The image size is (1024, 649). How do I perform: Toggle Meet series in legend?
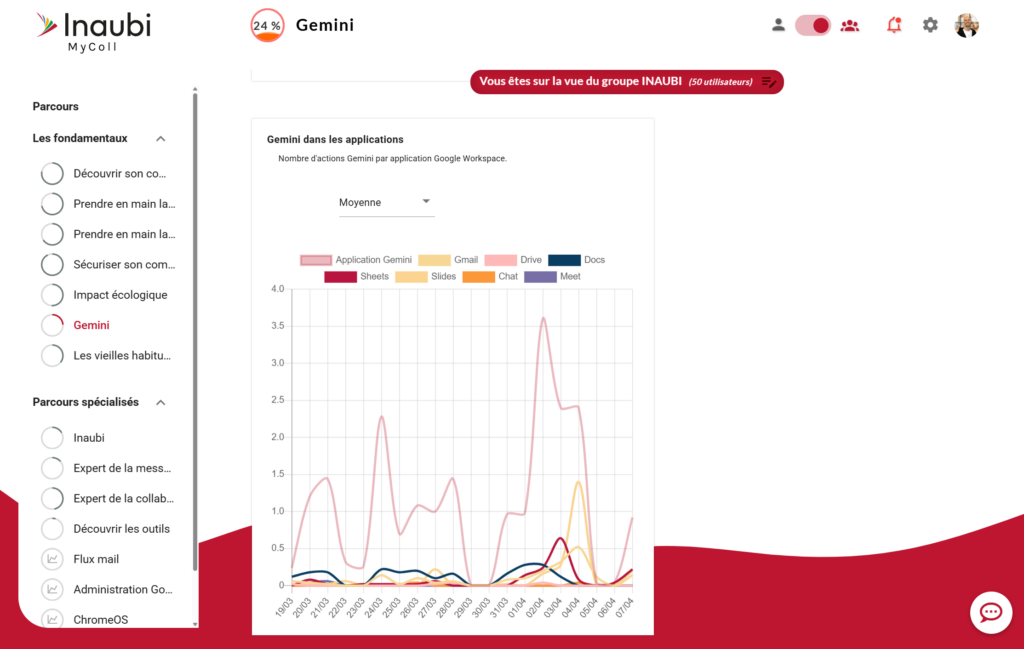pos(552,277)
